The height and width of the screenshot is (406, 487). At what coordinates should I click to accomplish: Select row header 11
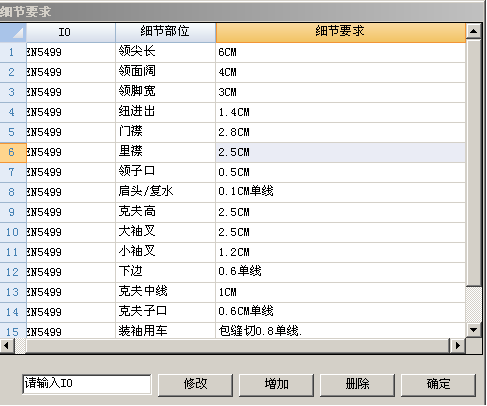tap(13, 252)
